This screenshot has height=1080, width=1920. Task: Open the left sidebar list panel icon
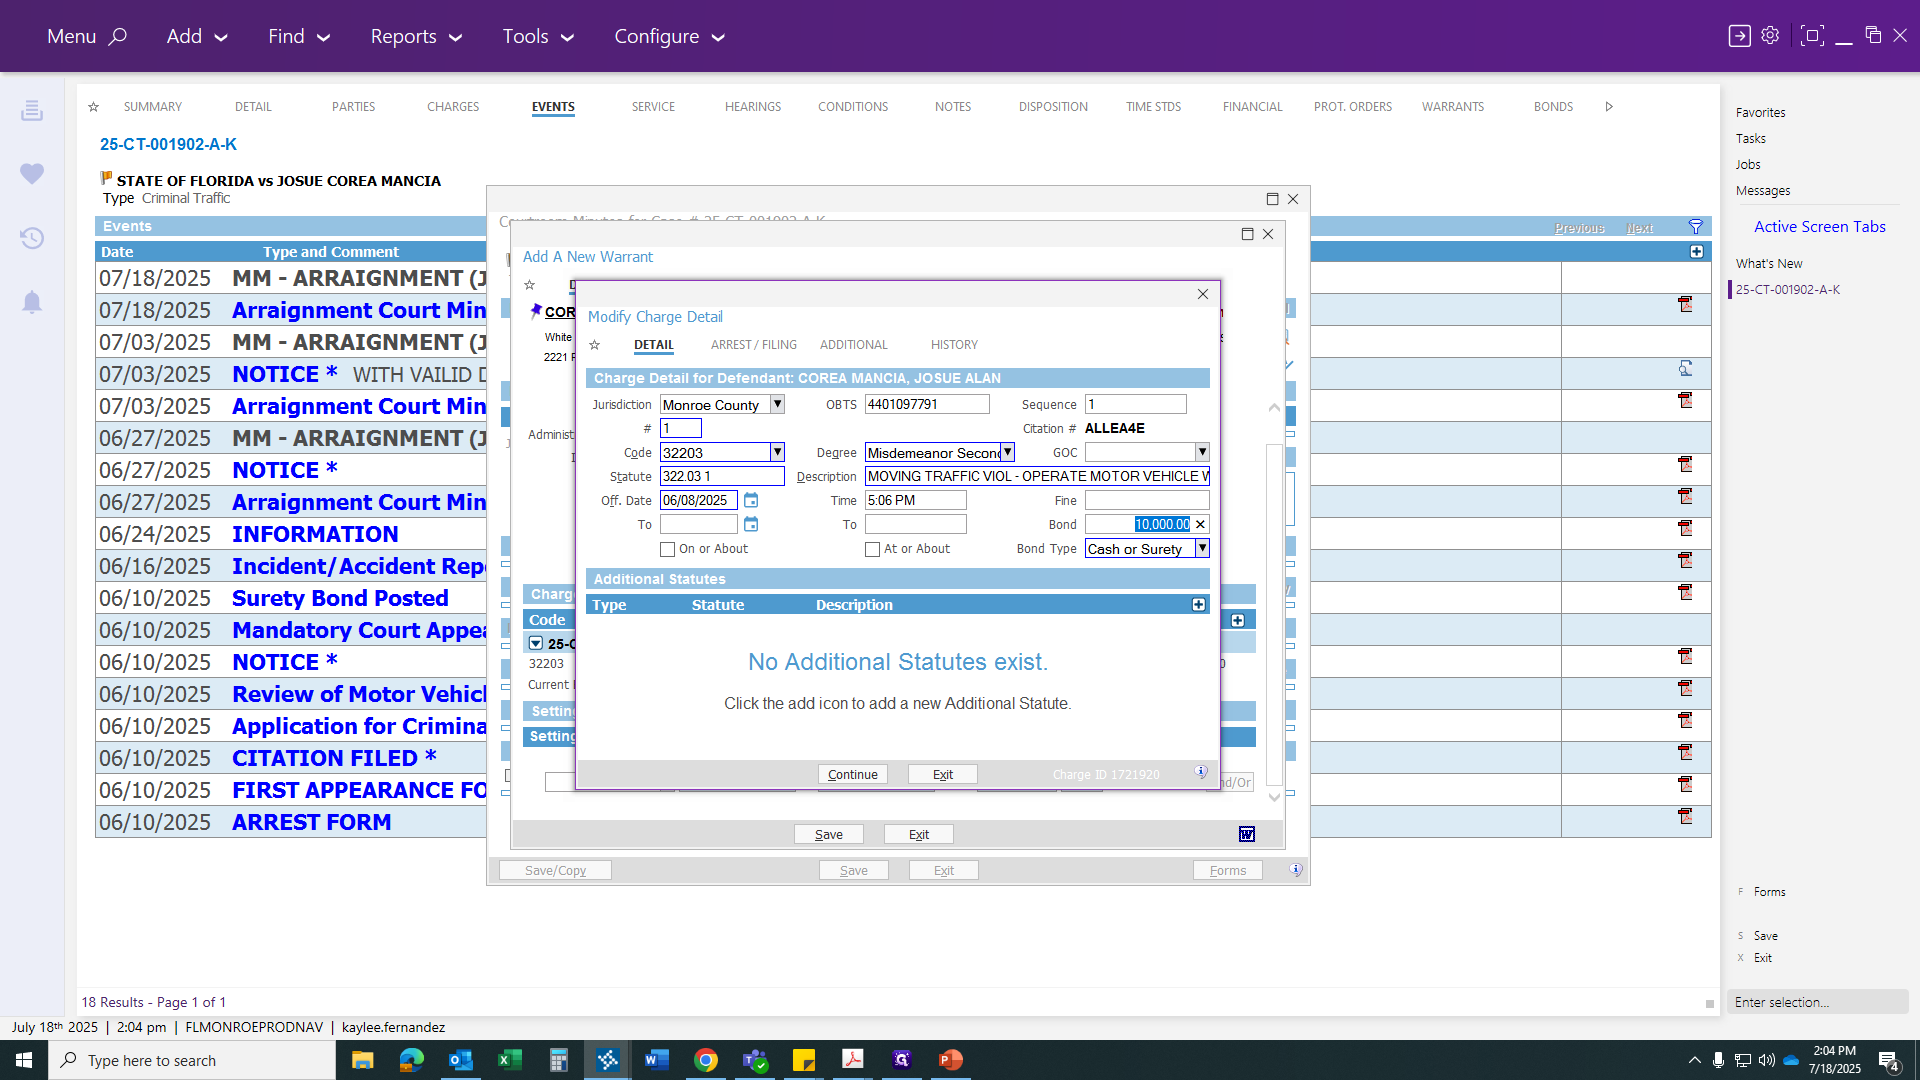click(32, 110)
